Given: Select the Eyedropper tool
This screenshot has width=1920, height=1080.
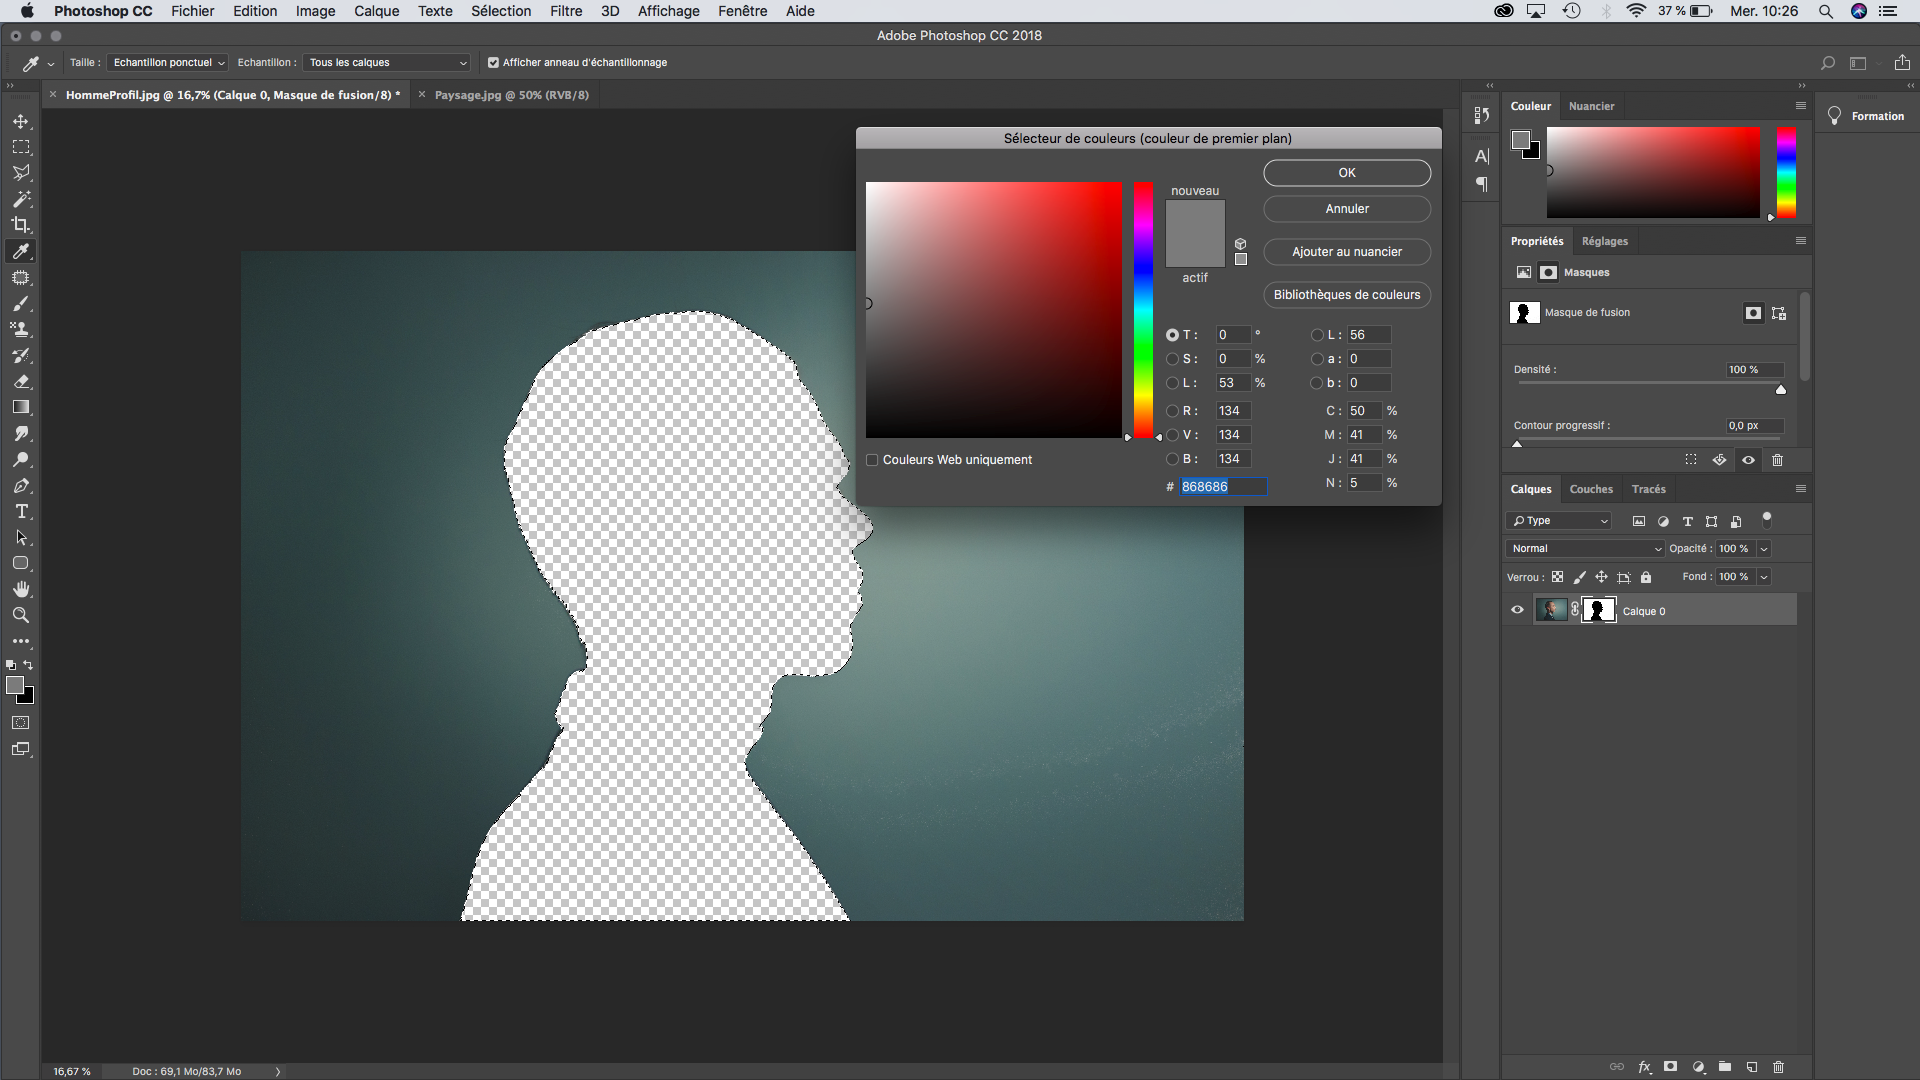Looking at the screenshot, I should pyautogui.click(x=20, y=252).
